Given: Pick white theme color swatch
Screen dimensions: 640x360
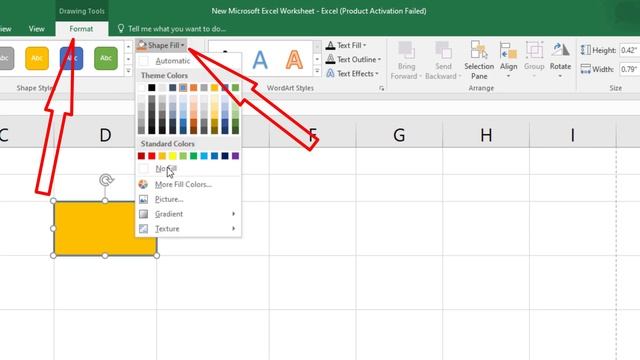Looking at the screenshot, I should tap(141, 88).
